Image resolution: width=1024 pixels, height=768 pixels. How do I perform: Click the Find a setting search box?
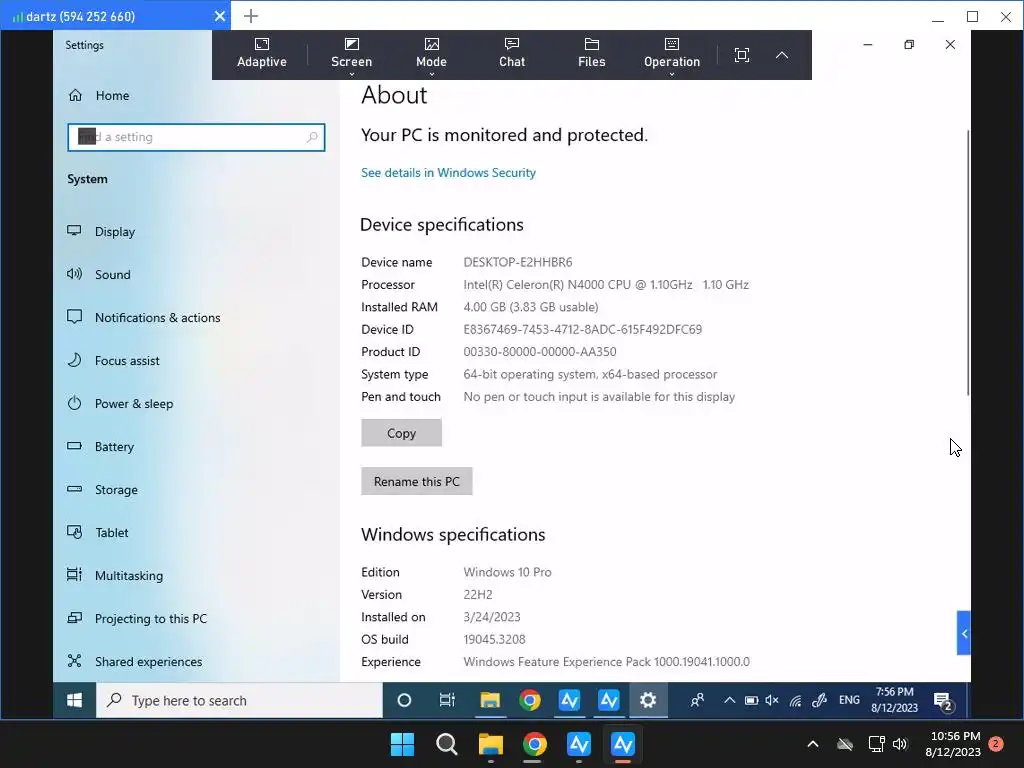[196, 137]
